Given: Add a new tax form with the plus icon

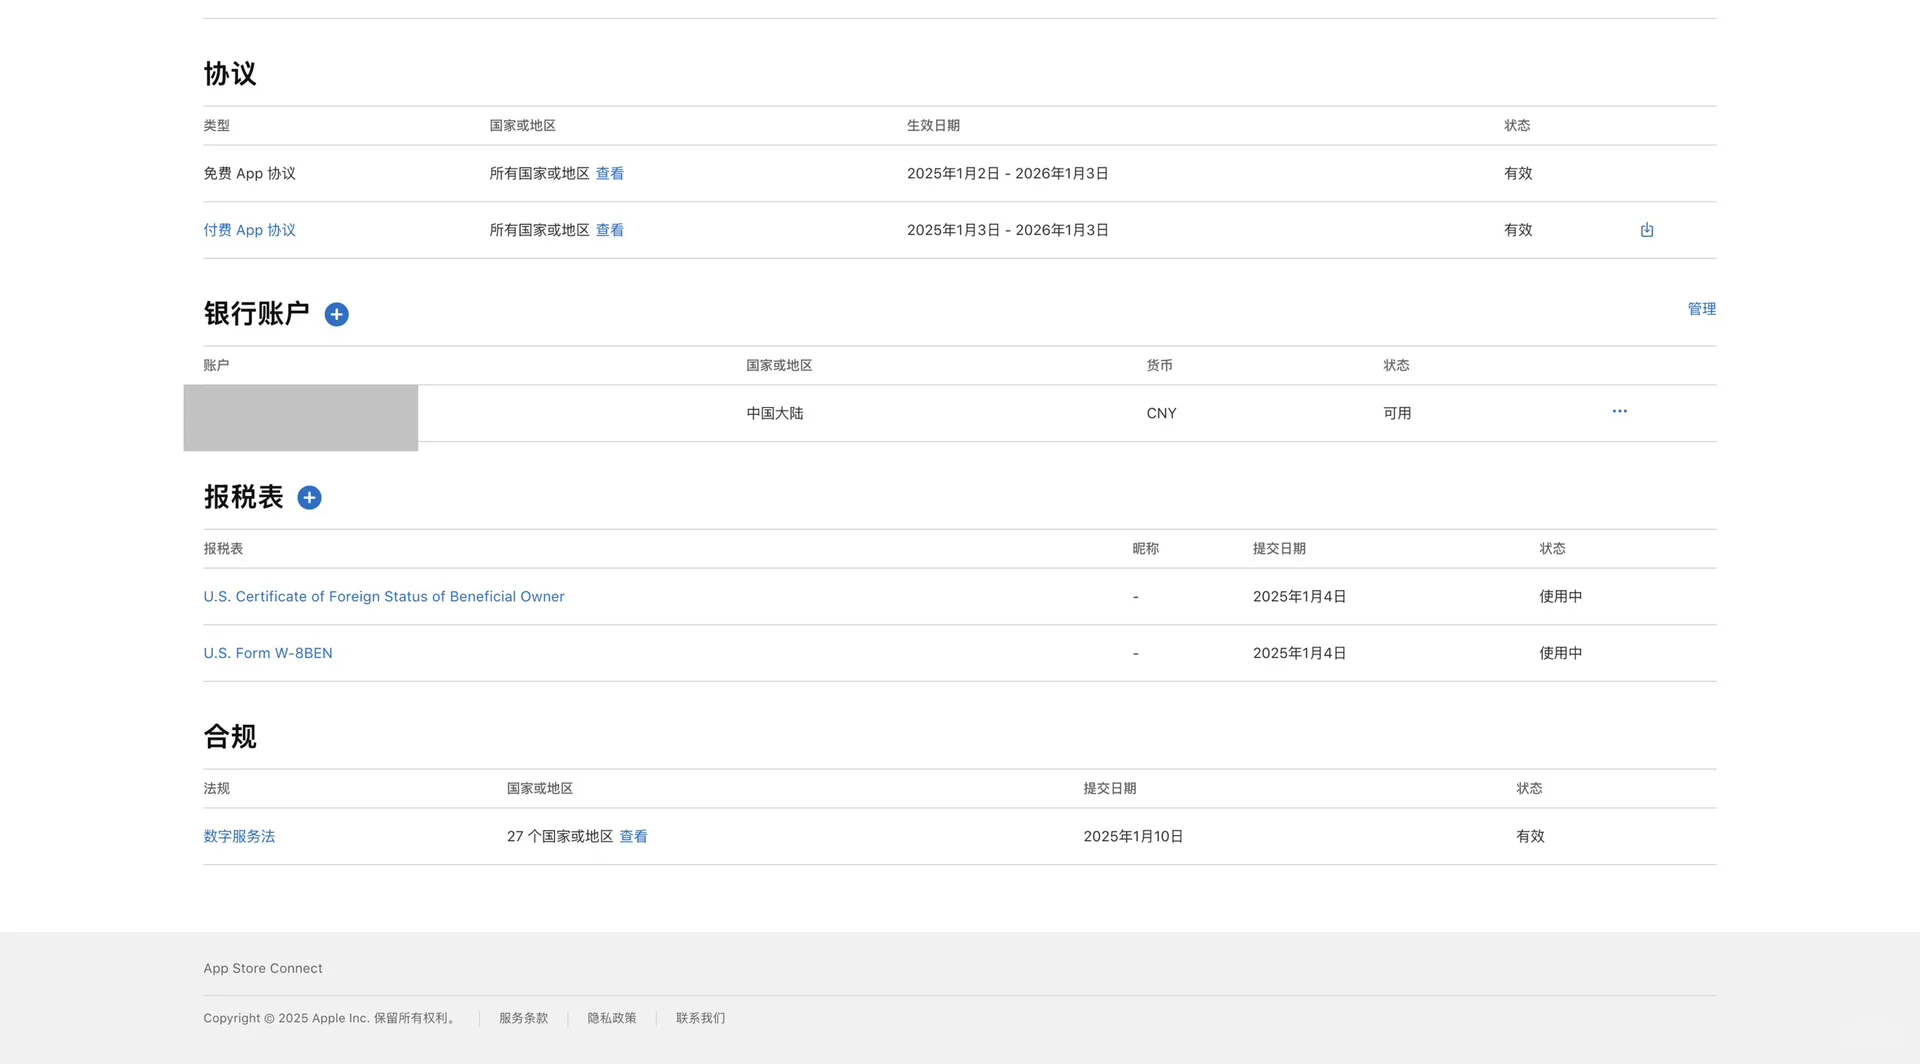Looking at the screenshot, I should [x=310, y=497].
